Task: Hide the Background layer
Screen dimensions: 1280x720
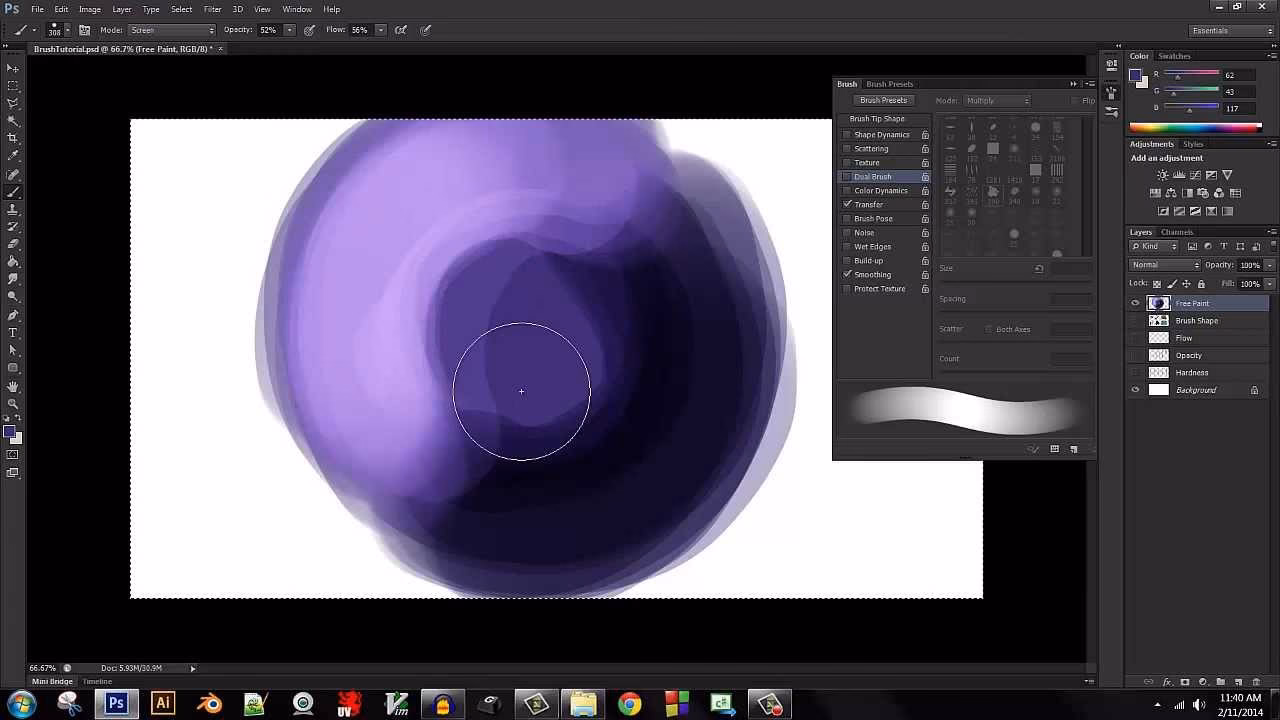Action: coord(1135,389)
